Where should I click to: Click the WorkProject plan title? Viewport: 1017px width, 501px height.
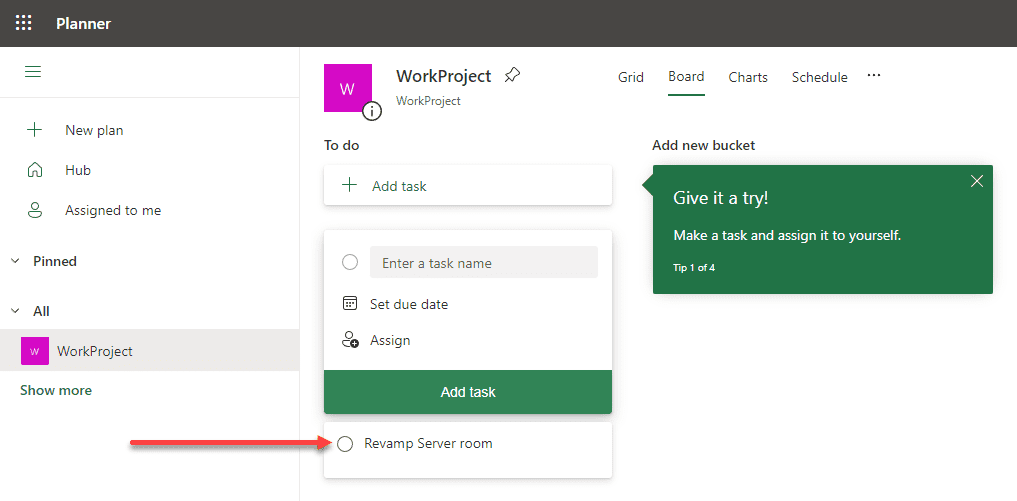coord(444,76)
